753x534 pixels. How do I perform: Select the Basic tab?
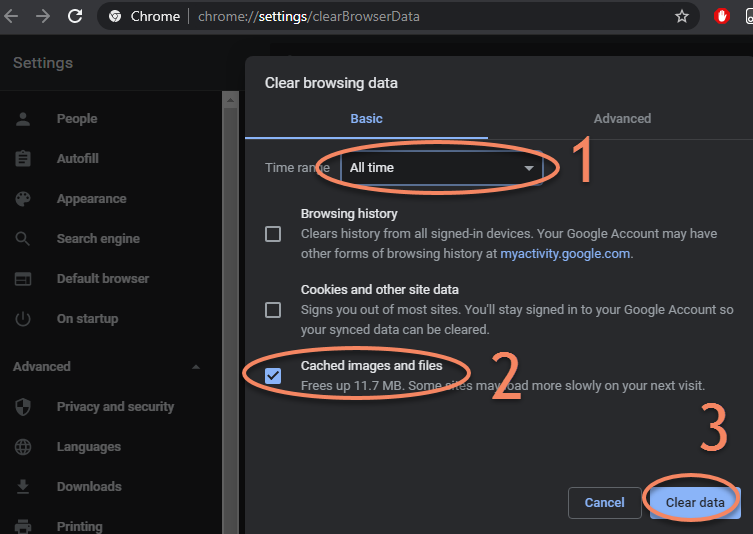coord(366,119)
